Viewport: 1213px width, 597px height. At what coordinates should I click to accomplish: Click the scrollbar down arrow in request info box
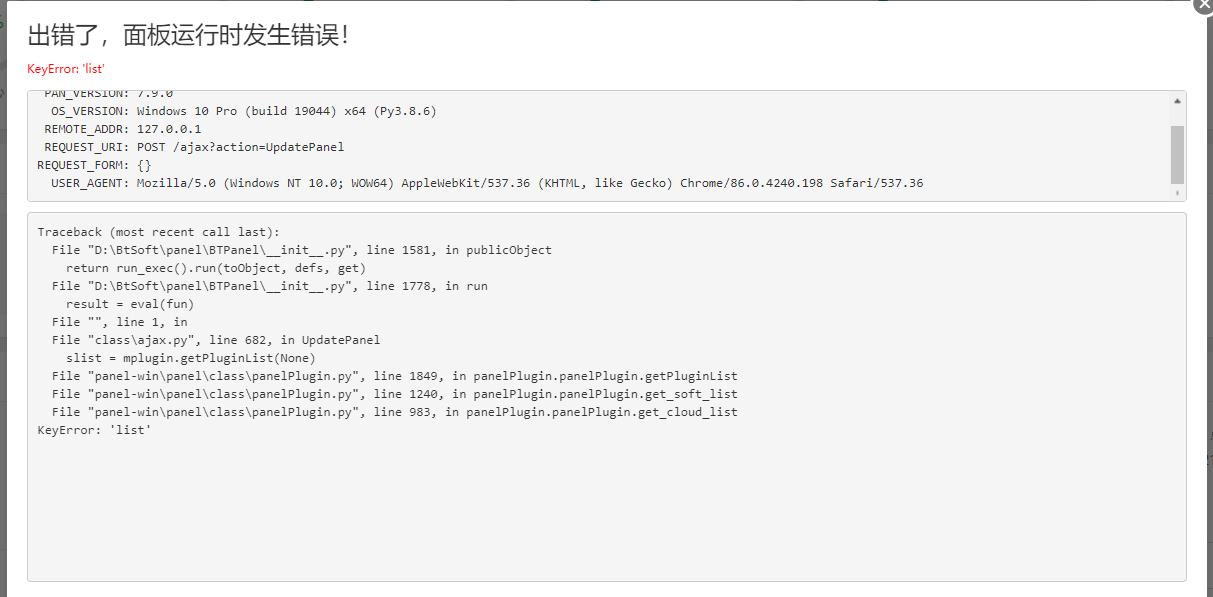click(1177, 193)
